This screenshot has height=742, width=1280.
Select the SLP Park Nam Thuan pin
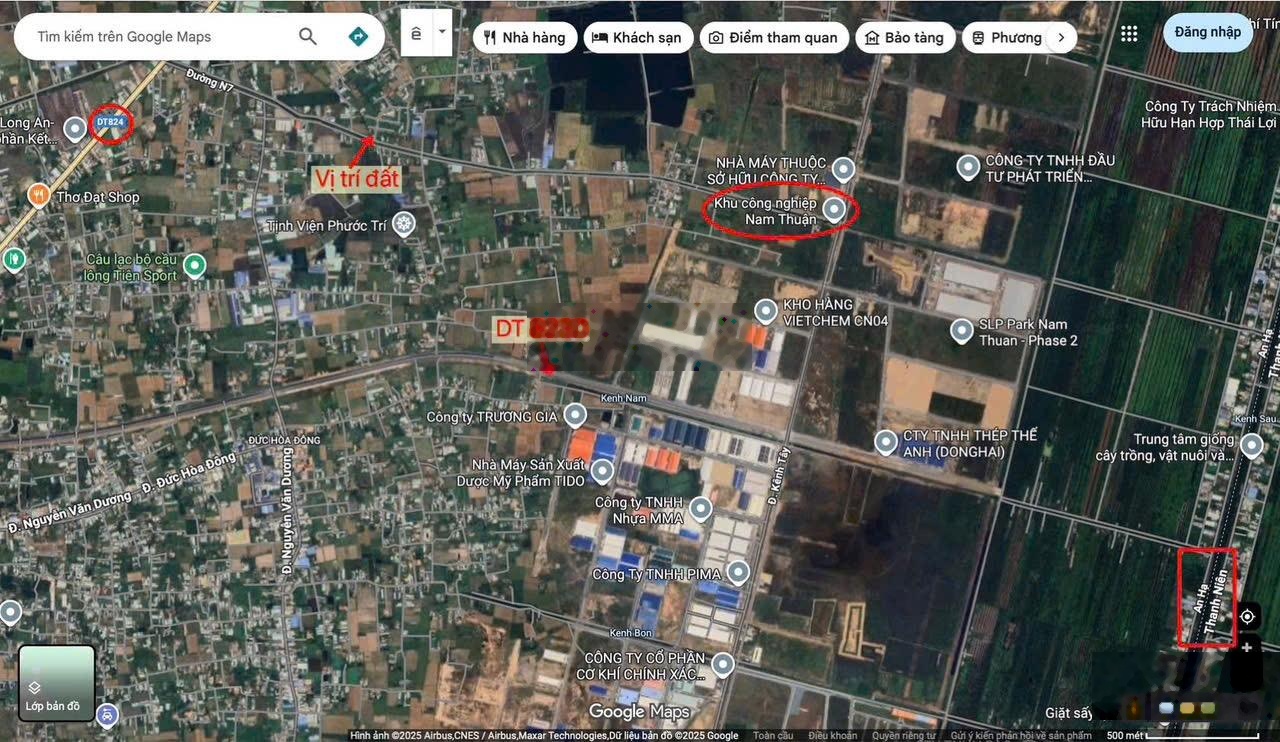click(961, 330)
